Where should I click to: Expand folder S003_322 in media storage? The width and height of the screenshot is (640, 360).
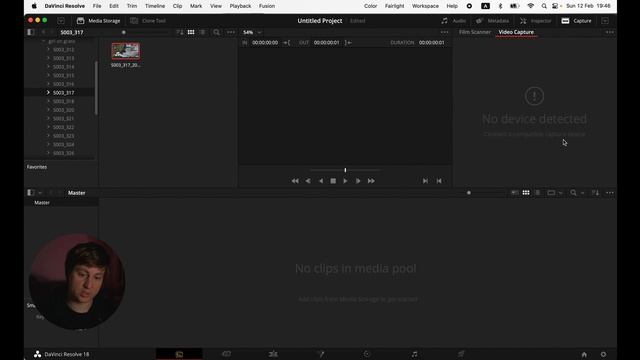click(48, 127)
